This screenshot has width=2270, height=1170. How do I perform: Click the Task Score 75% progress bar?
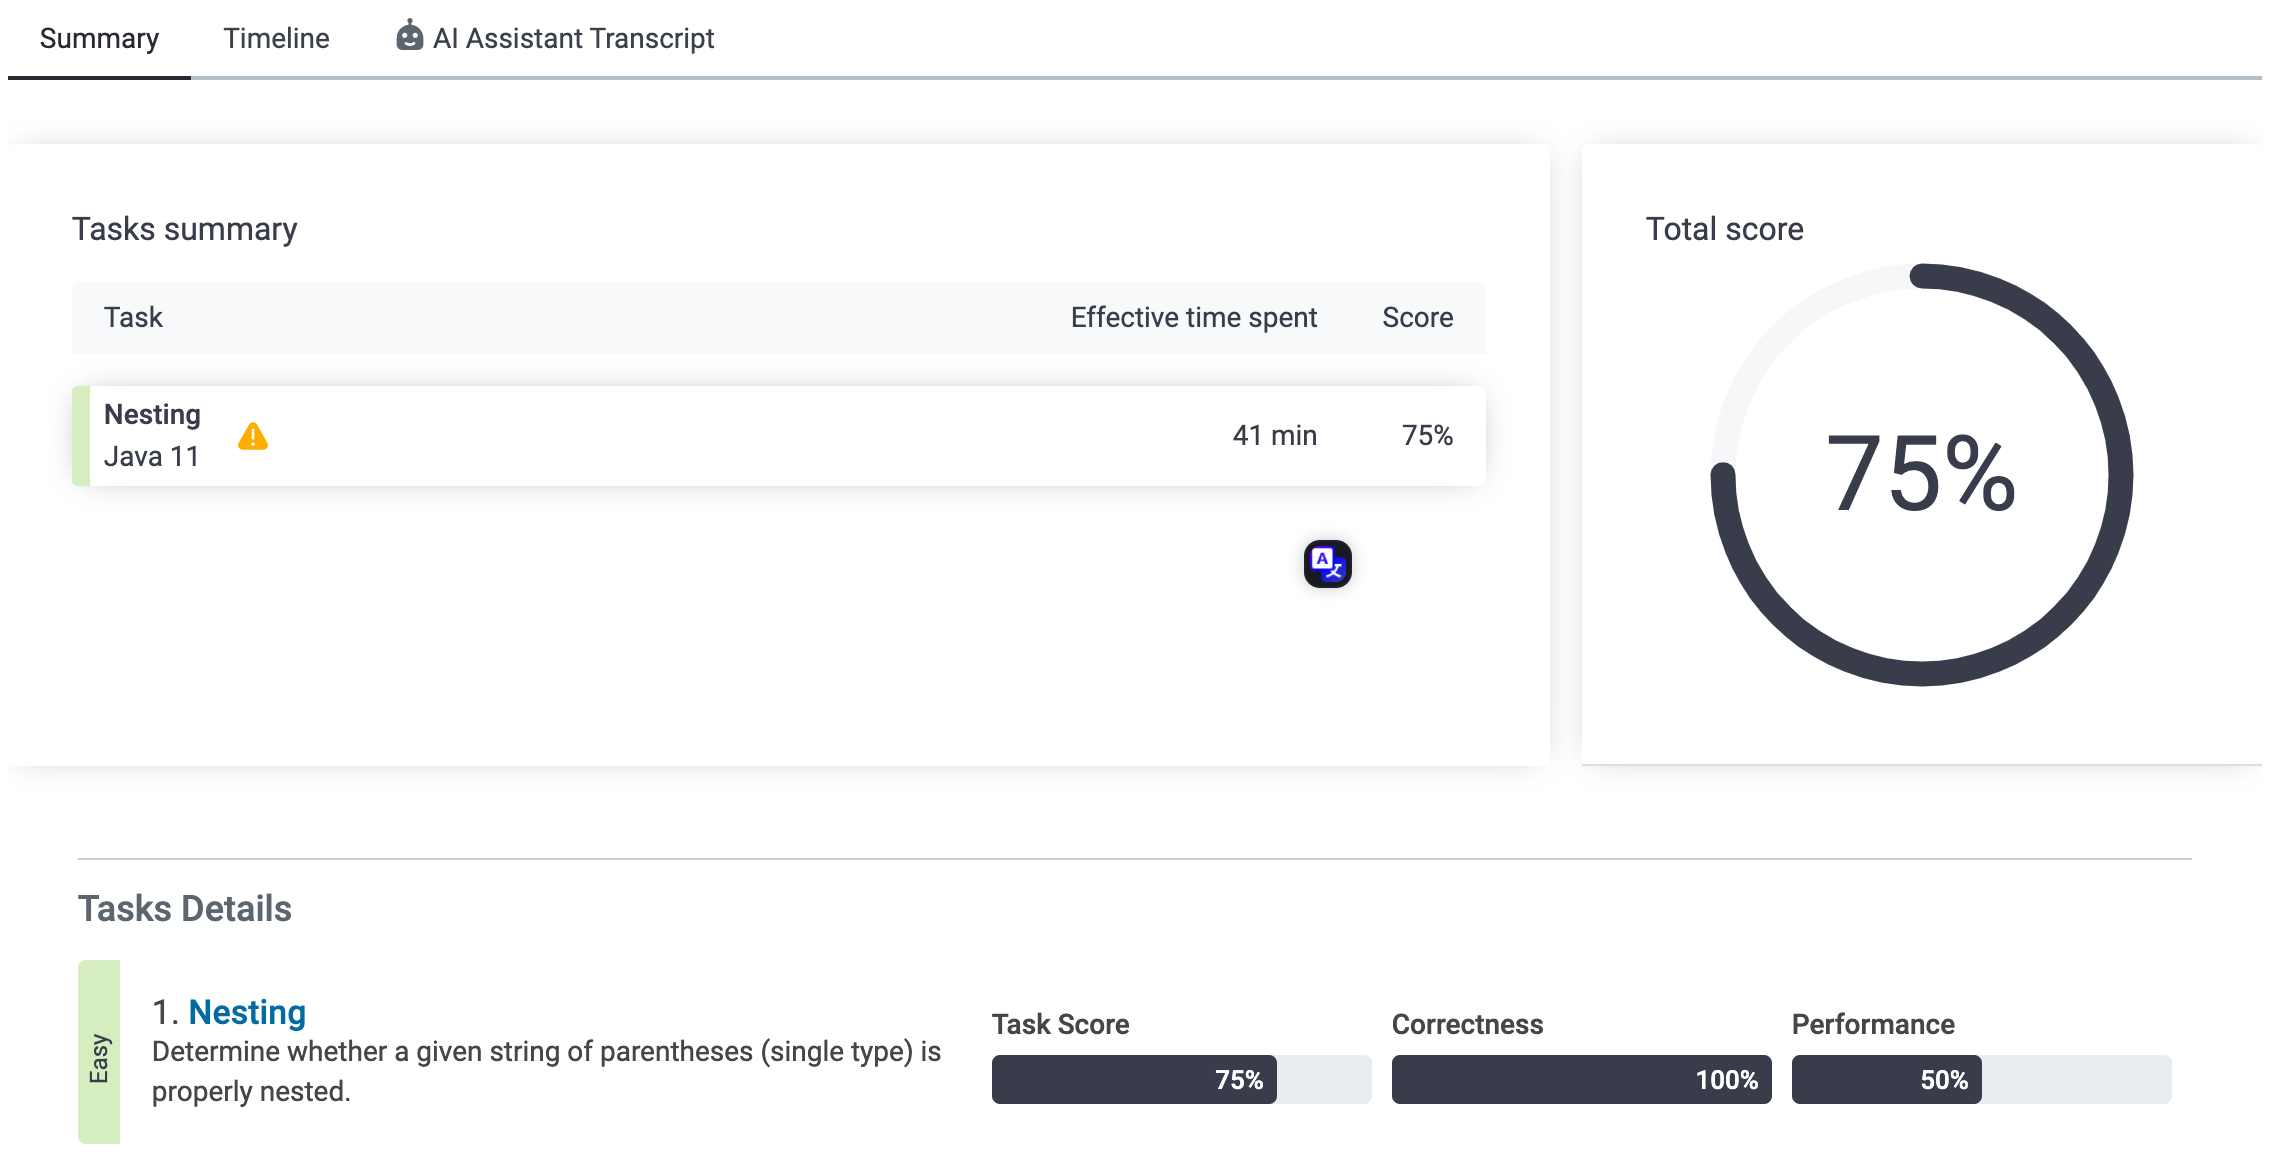1180,1080
